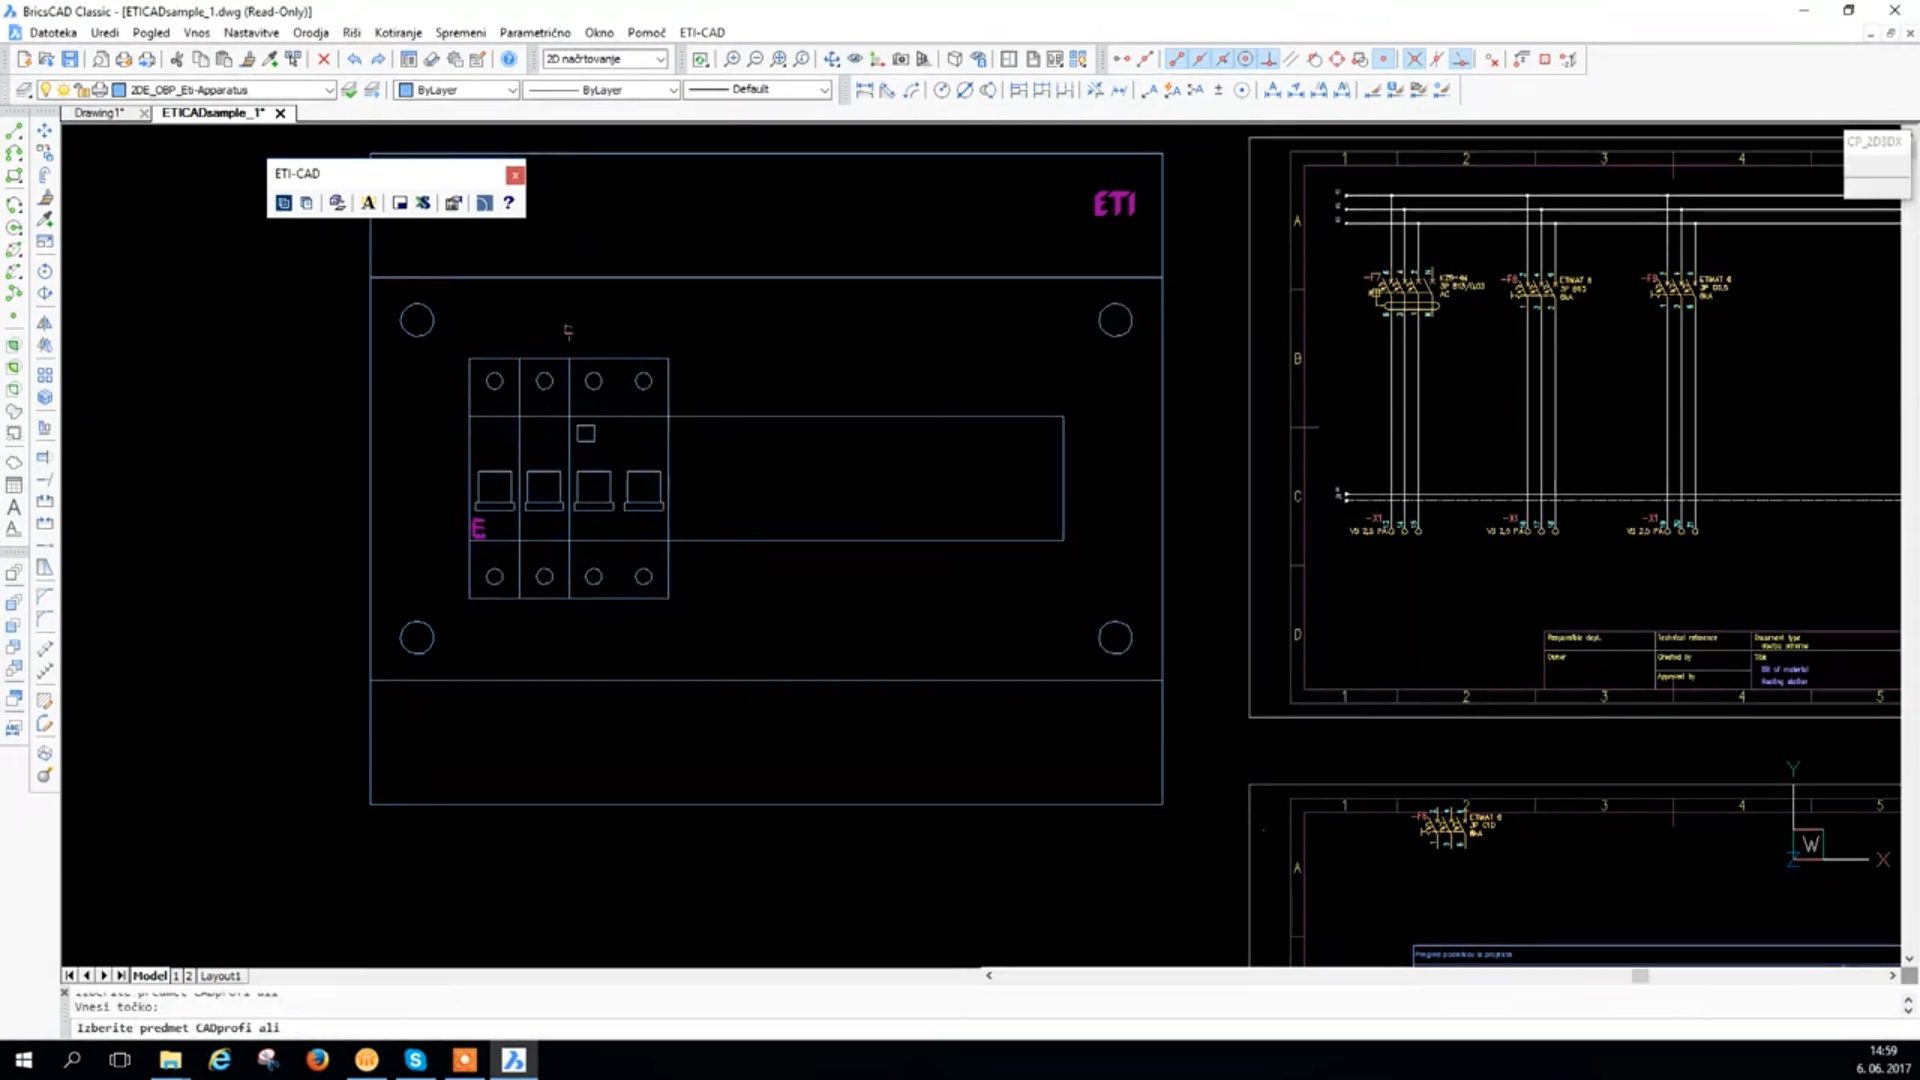Toggle the endpoint entity snap
Viewport: 1920px width, 1080px height.
pos(1176,60)
